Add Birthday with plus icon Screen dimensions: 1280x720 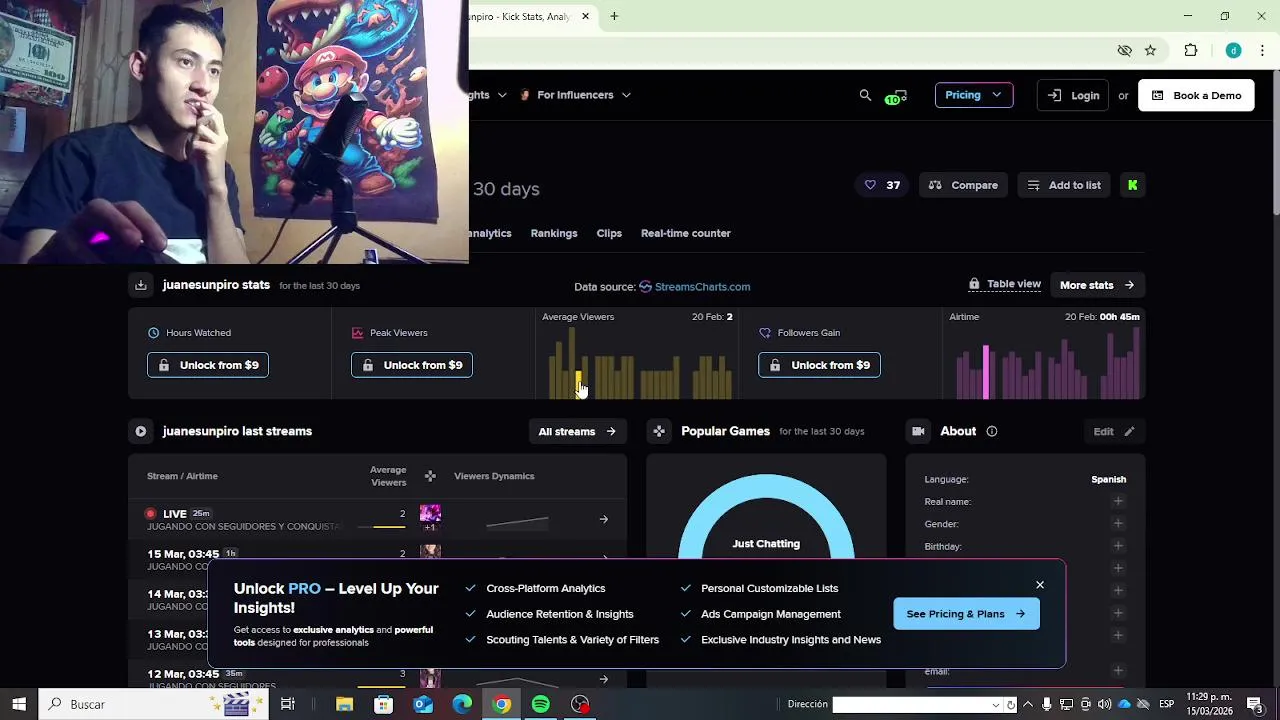click(x=1118, y=546)
